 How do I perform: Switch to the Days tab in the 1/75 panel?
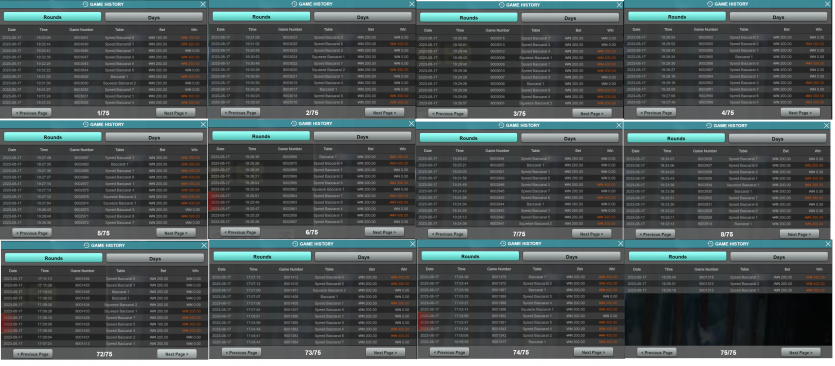(x=154, y=18)
